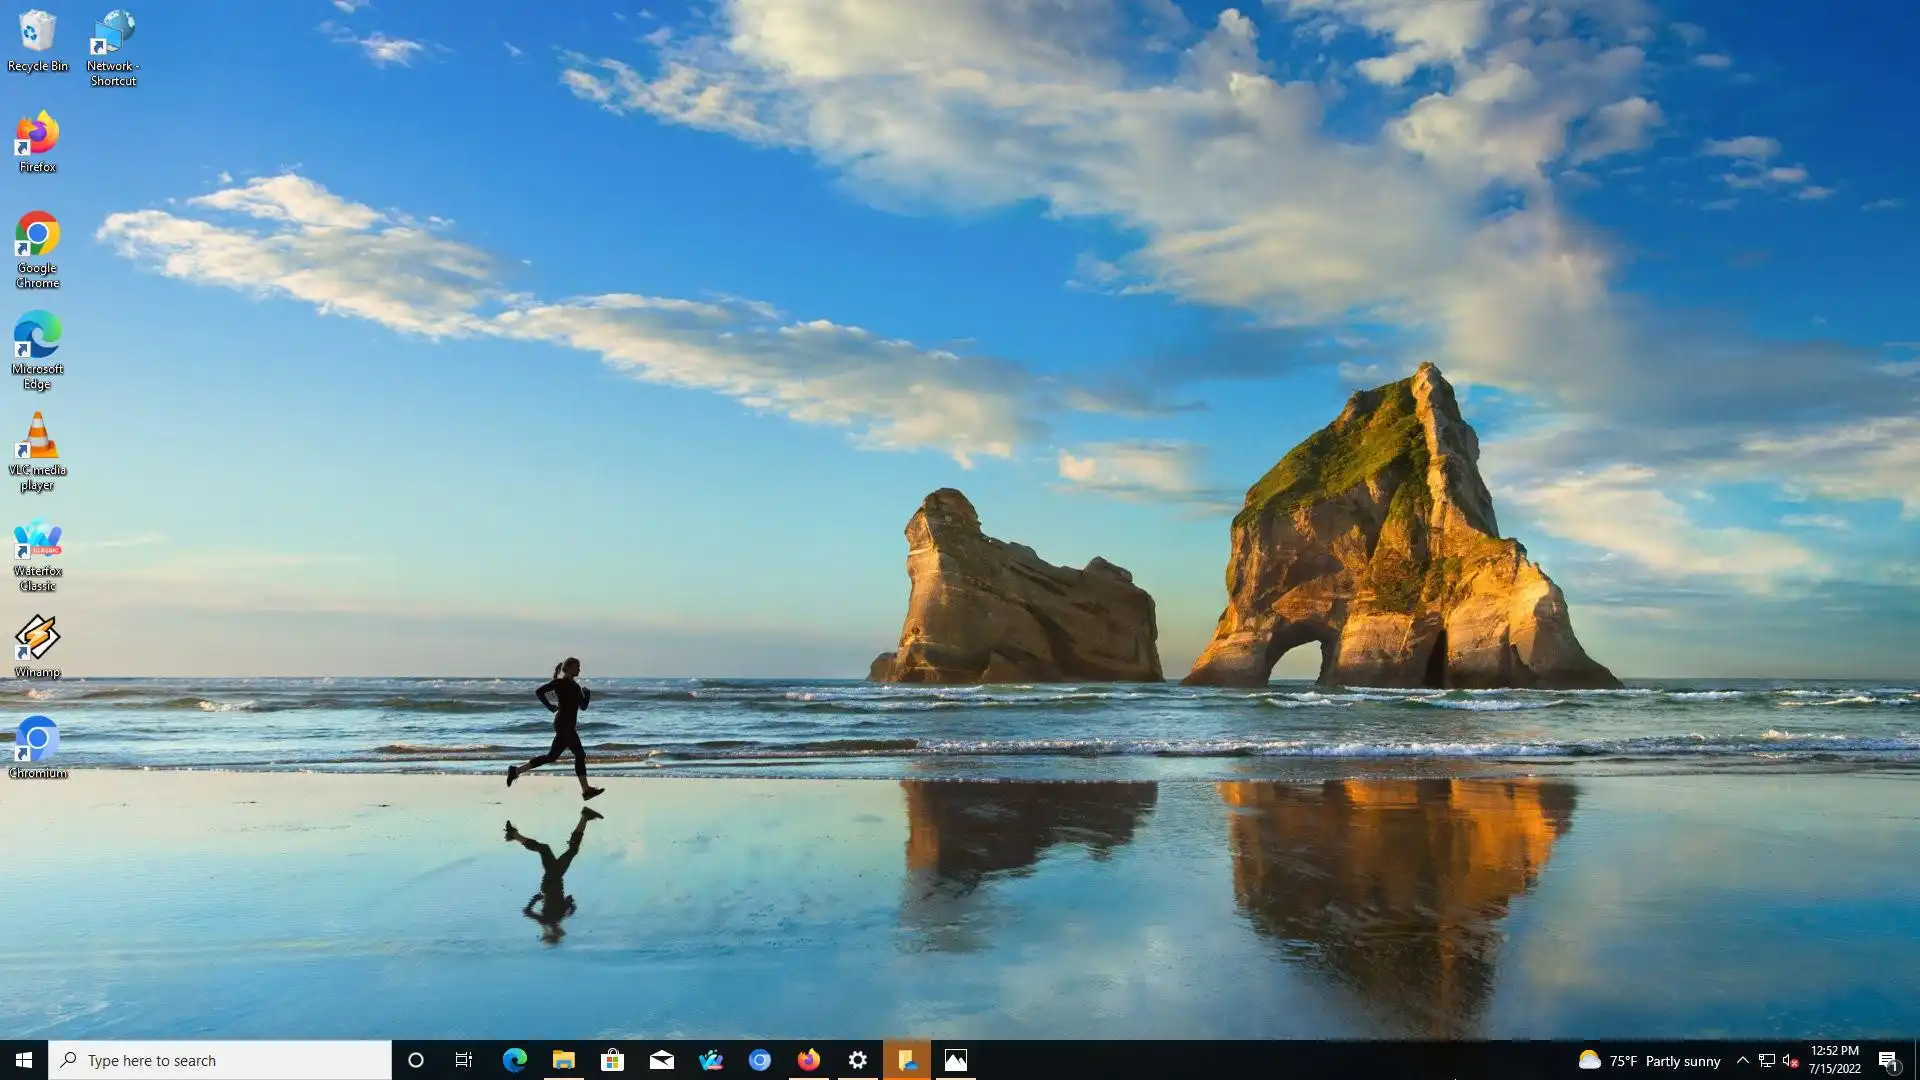
Task: Select the Firefox desktop shortcut
Action: pos(37,141)
